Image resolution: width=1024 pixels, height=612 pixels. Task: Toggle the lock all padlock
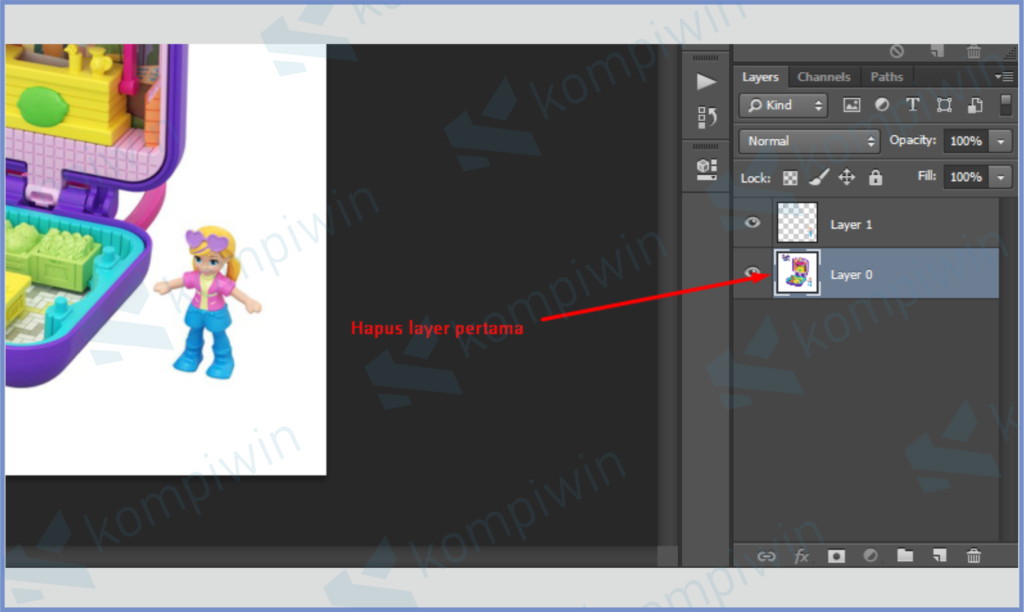click(876, 178)
